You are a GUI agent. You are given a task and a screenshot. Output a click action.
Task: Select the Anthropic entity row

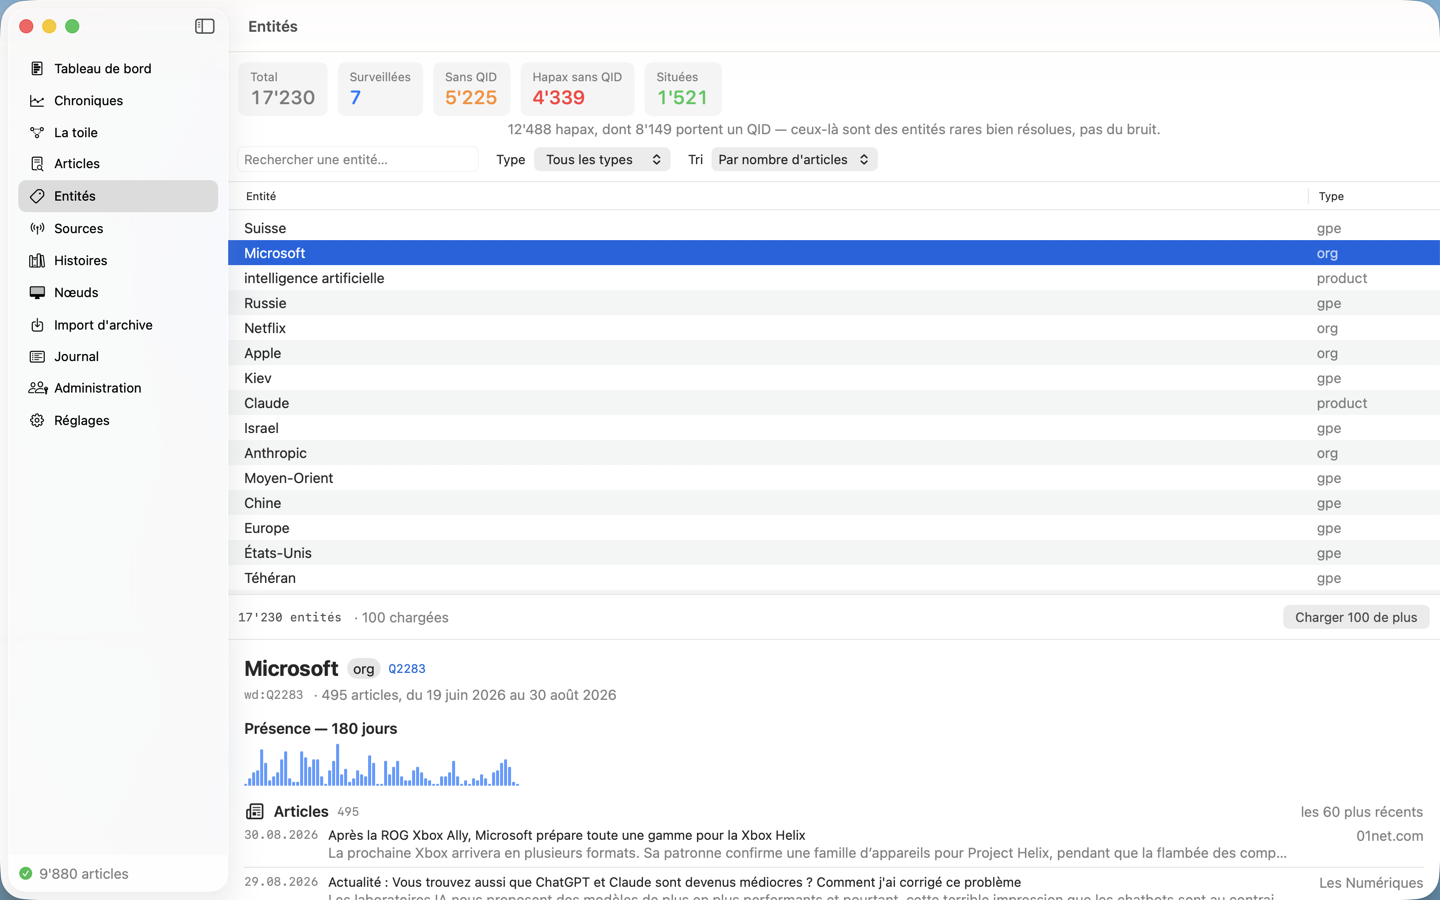point(834,453)
